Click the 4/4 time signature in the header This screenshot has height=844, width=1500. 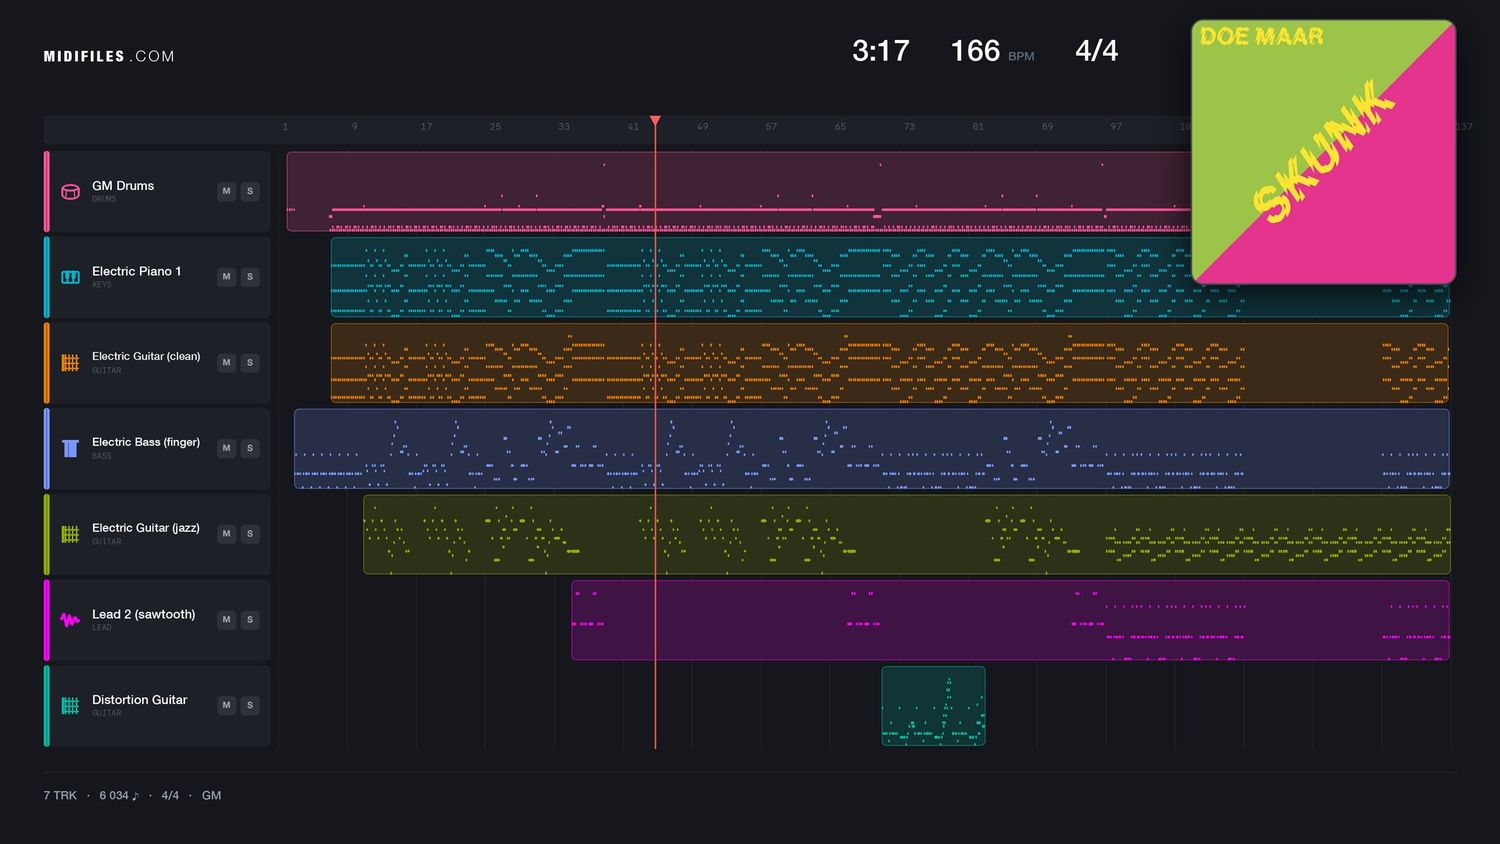click(1096, 51)
